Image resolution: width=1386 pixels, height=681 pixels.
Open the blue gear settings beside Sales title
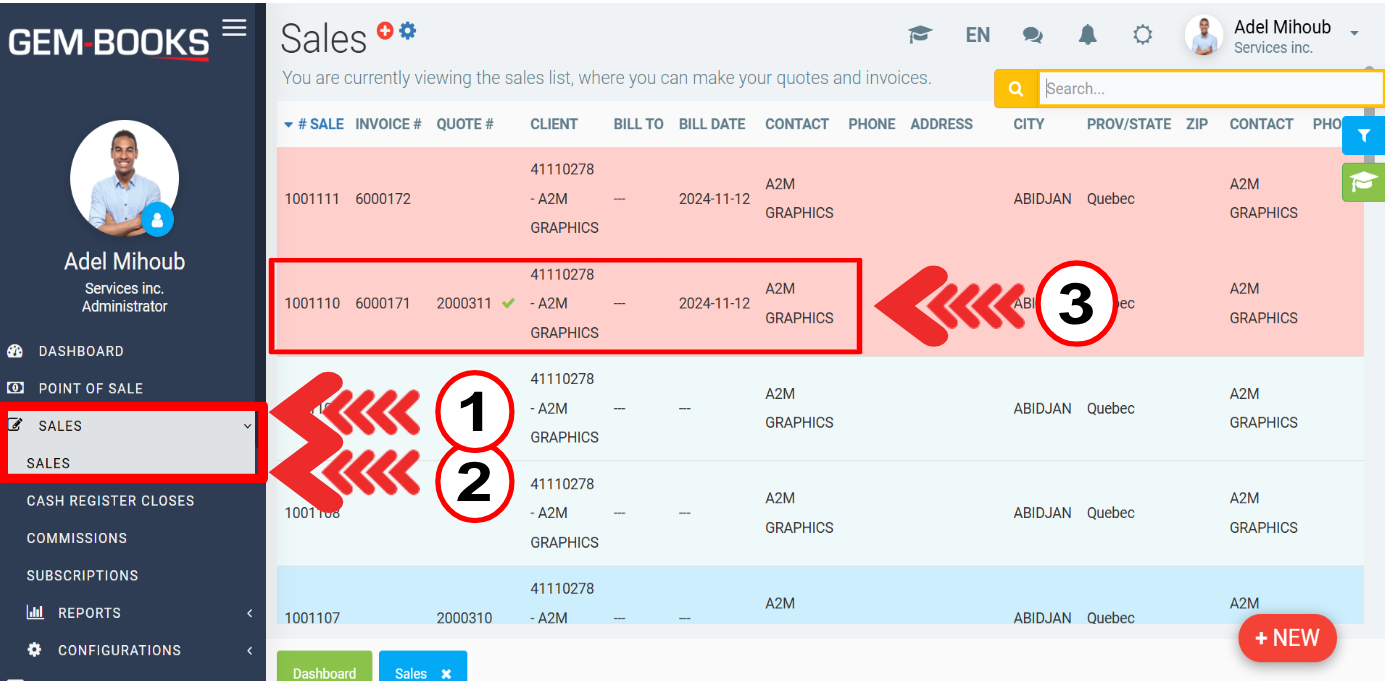(x=408, y=31)
